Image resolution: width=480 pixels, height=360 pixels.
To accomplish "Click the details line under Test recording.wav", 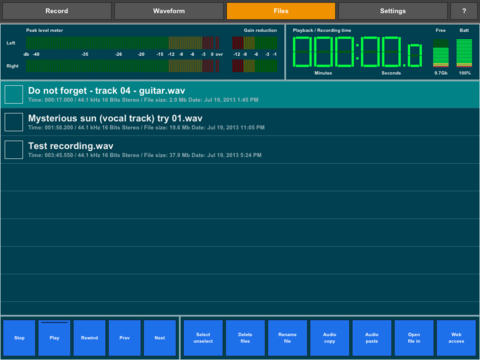I will point(145,155).
